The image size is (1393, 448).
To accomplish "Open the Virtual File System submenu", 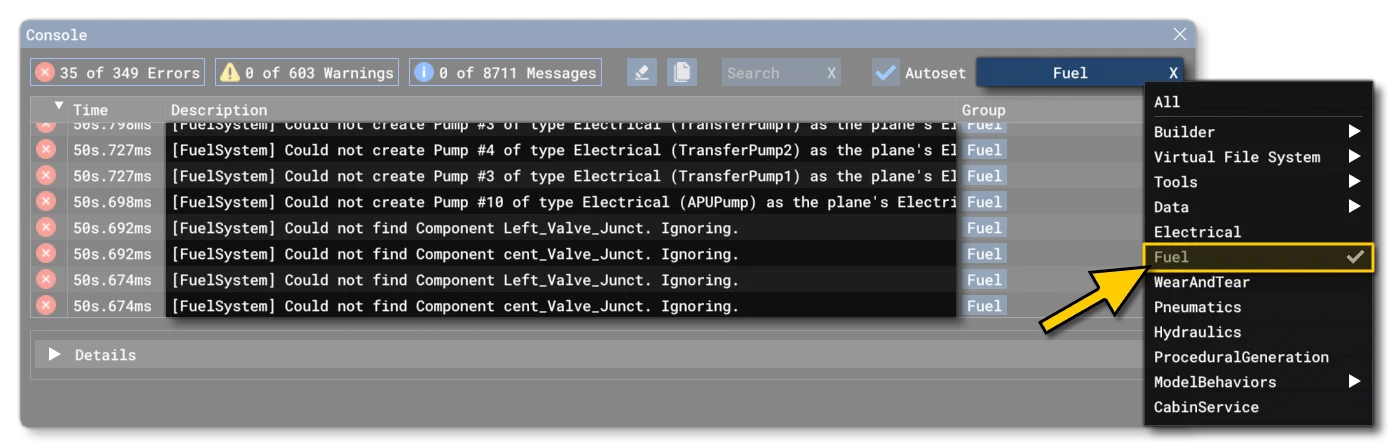I will 1259,157.
